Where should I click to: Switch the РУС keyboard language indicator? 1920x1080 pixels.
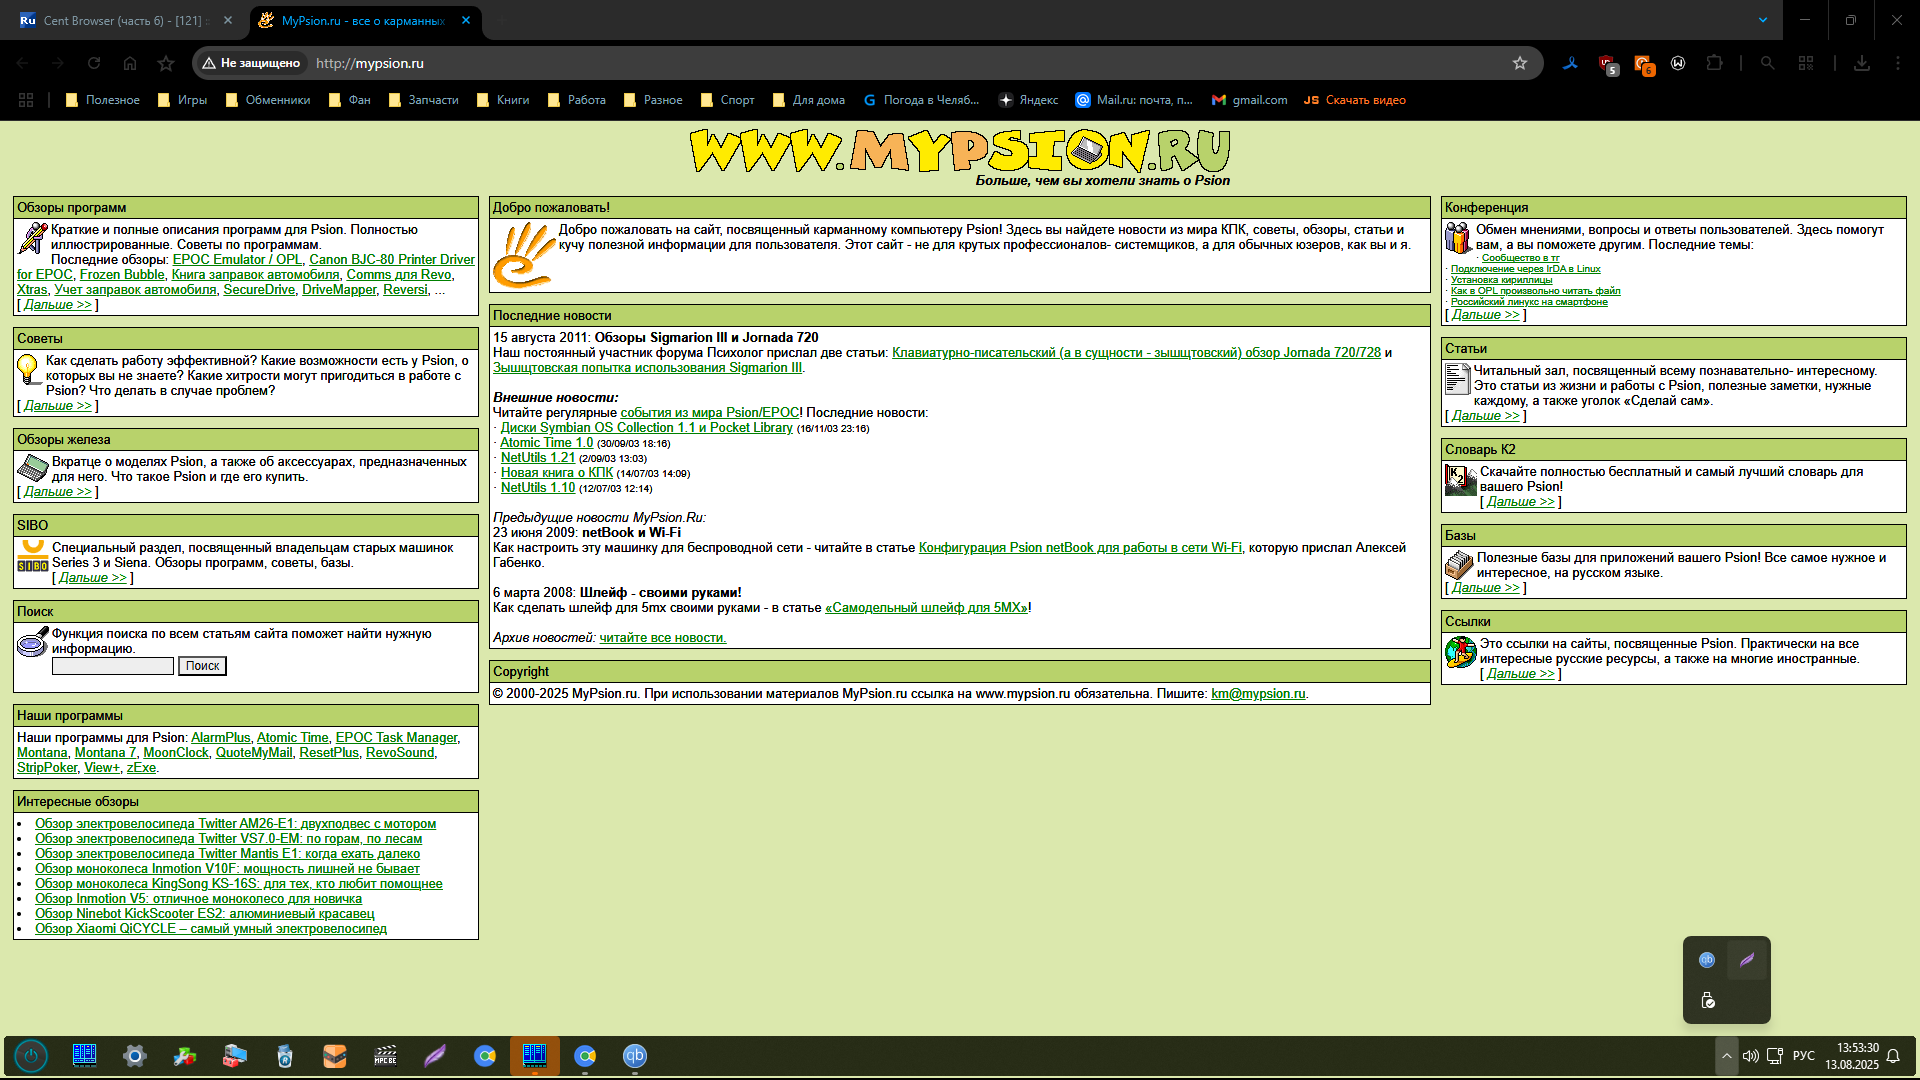(1804, 1056)
